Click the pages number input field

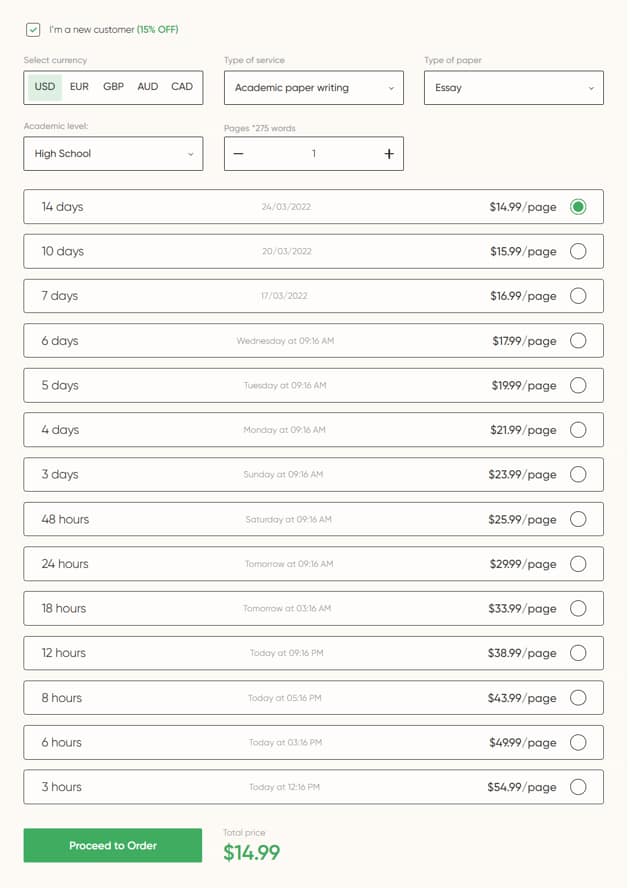click(x=314, y=153)
